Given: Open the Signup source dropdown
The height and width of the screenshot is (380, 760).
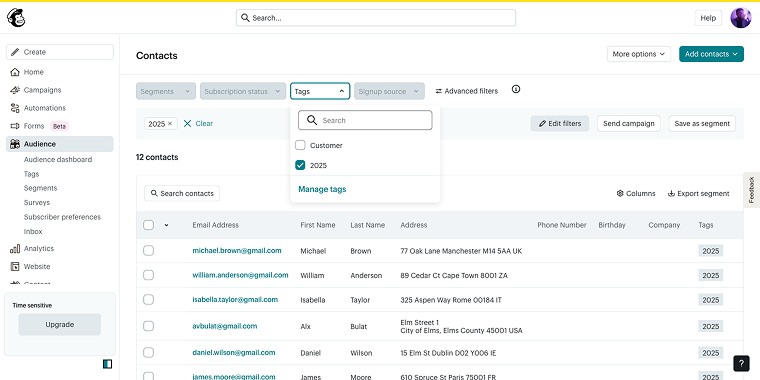Looking at the screenshot, I should (389, 91).
